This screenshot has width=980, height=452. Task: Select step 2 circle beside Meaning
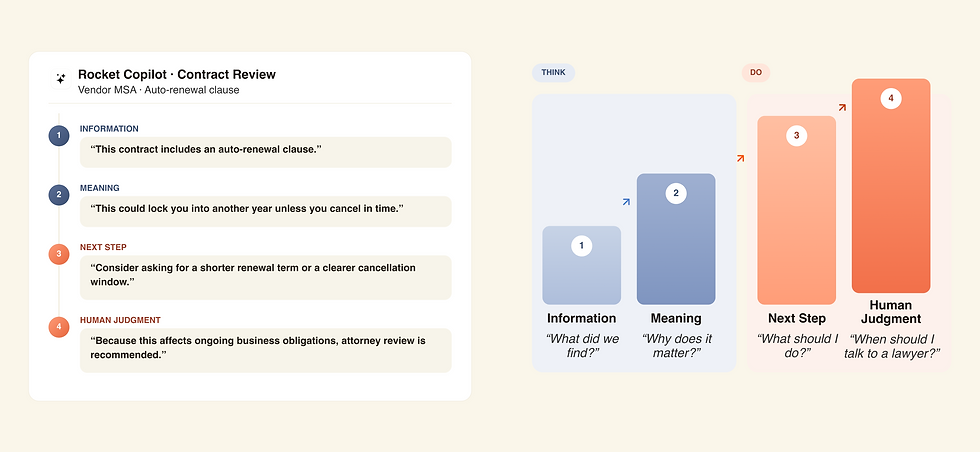click(x=59, y=195)
